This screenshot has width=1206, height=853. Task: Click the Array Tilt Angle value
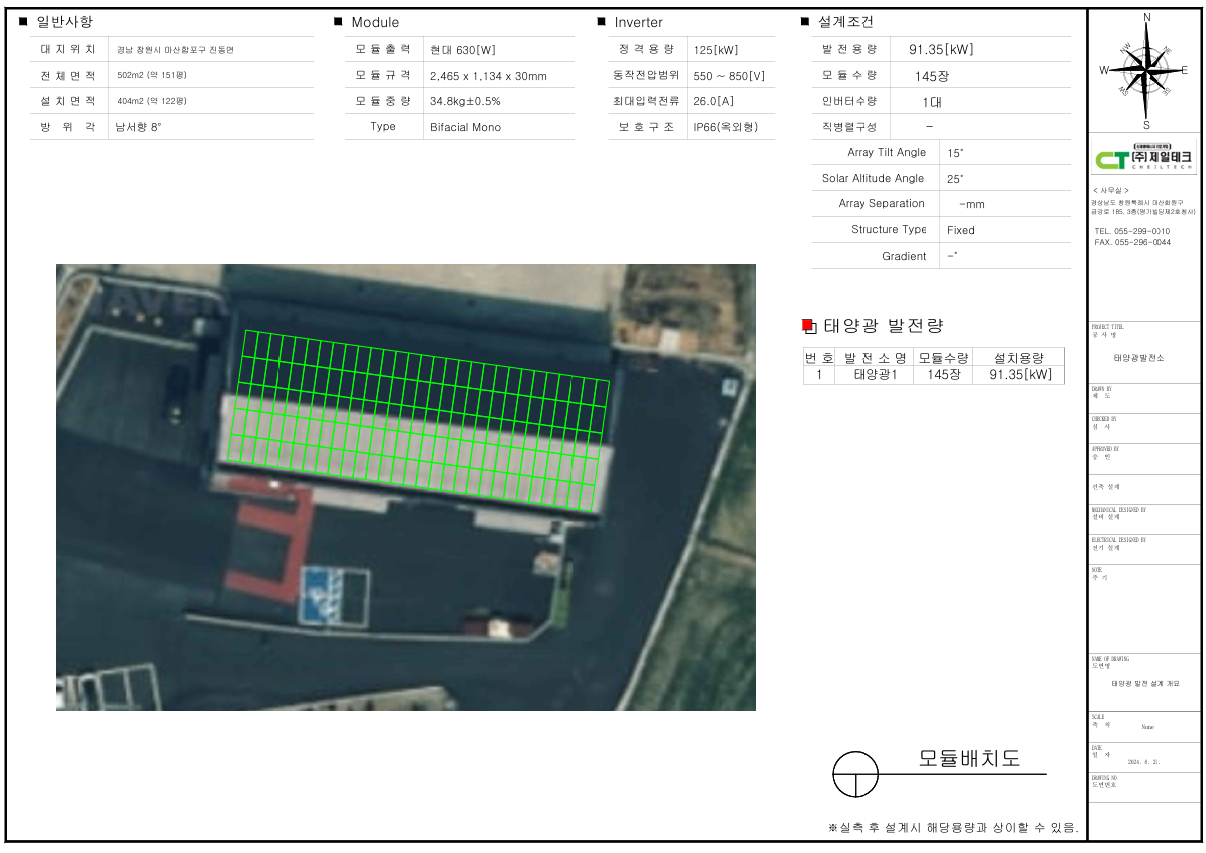(x=955, y=153)
